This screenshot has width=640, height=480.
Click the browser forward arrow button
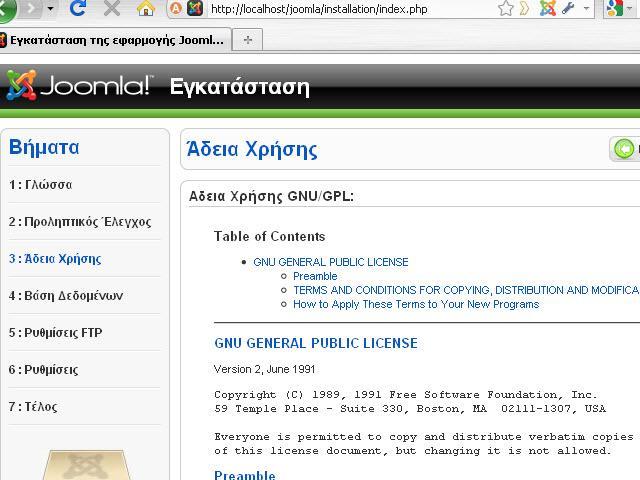coord(31,8)
